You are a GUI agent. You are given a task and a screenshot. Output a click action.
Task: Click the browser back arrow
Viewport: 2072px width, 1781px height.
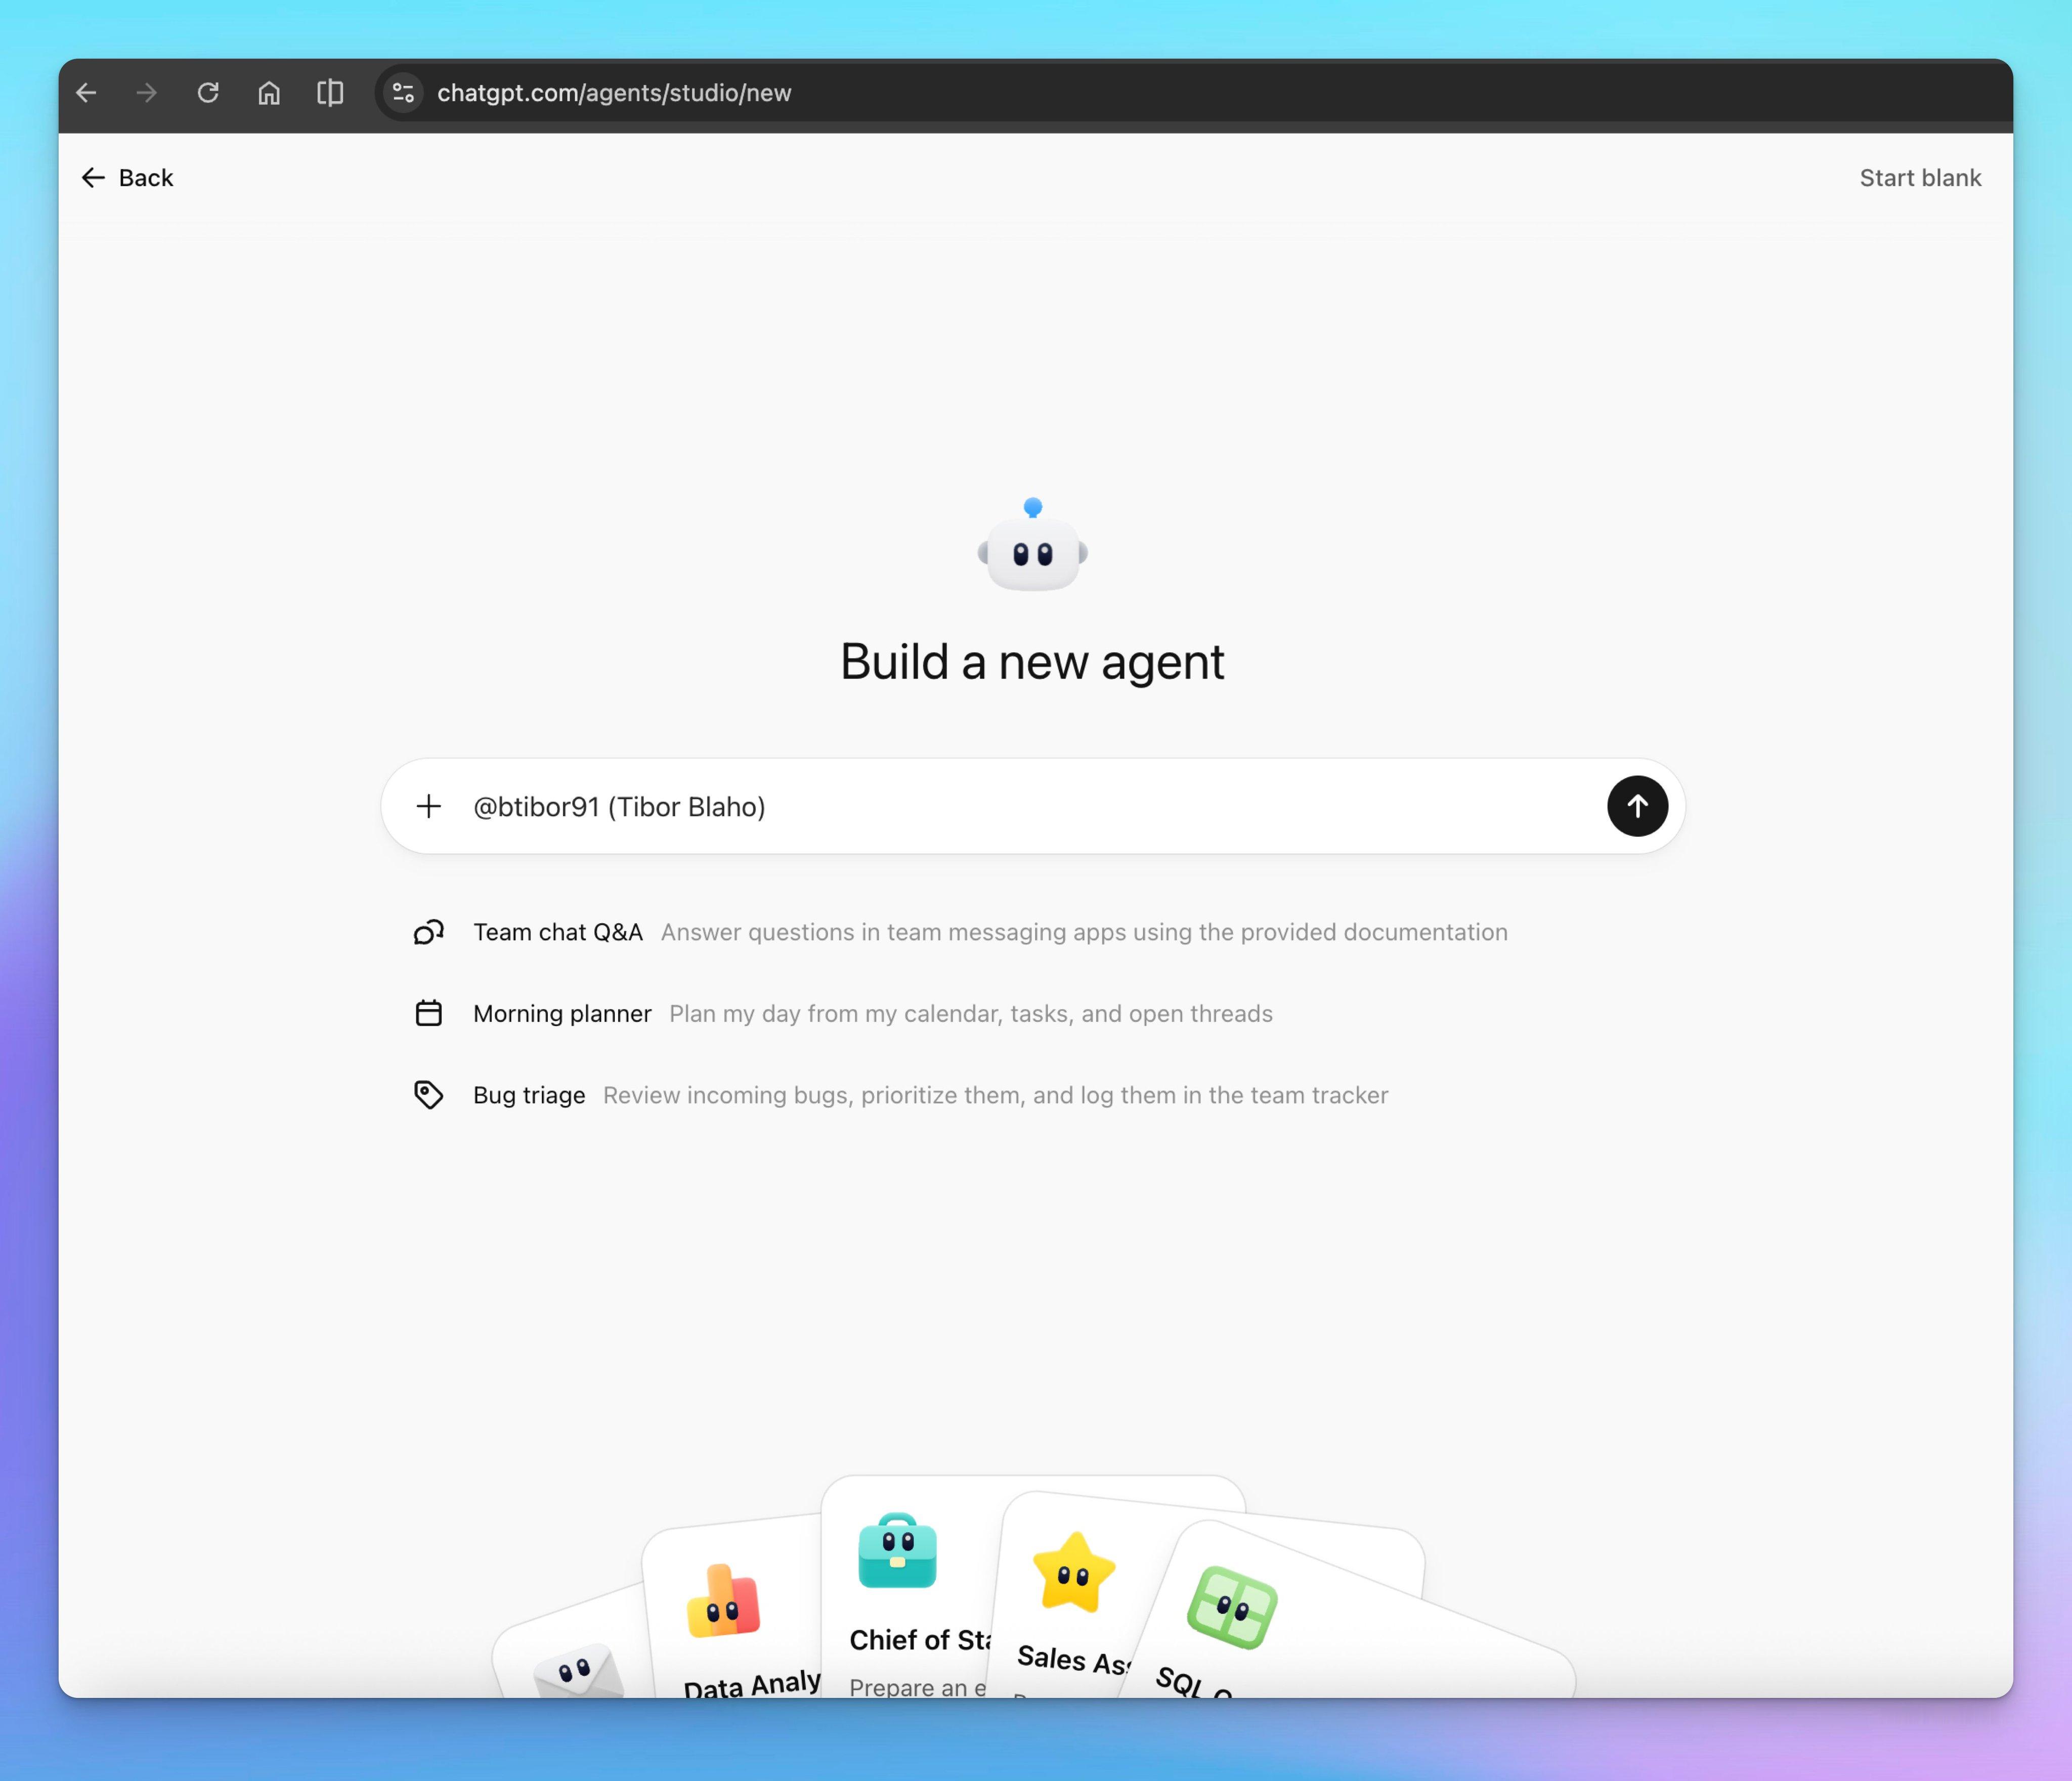pos(87,93)
